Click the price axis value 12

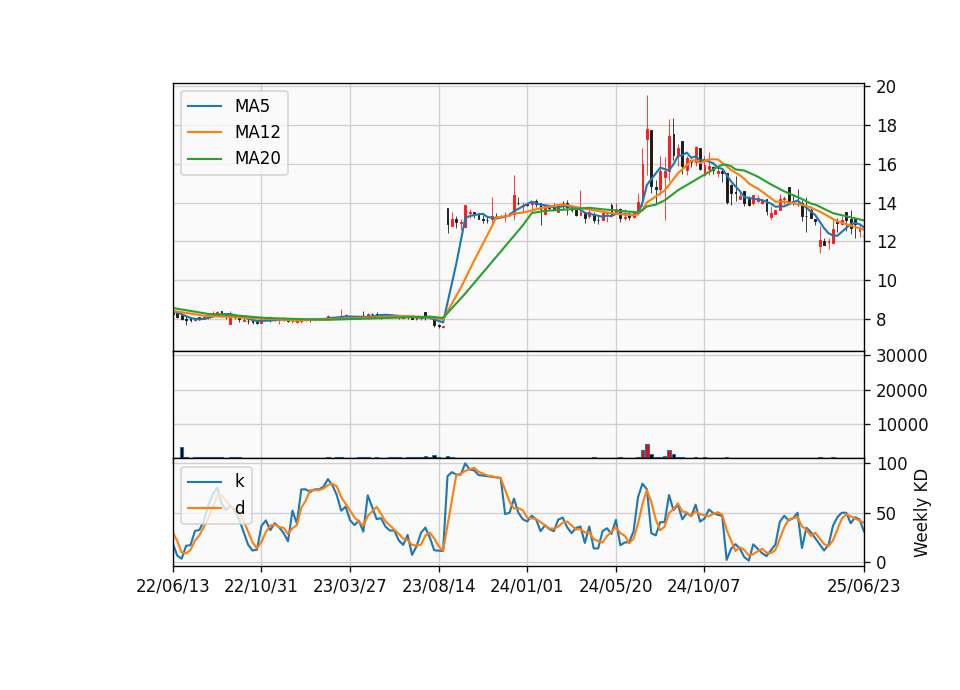(886, 242)
